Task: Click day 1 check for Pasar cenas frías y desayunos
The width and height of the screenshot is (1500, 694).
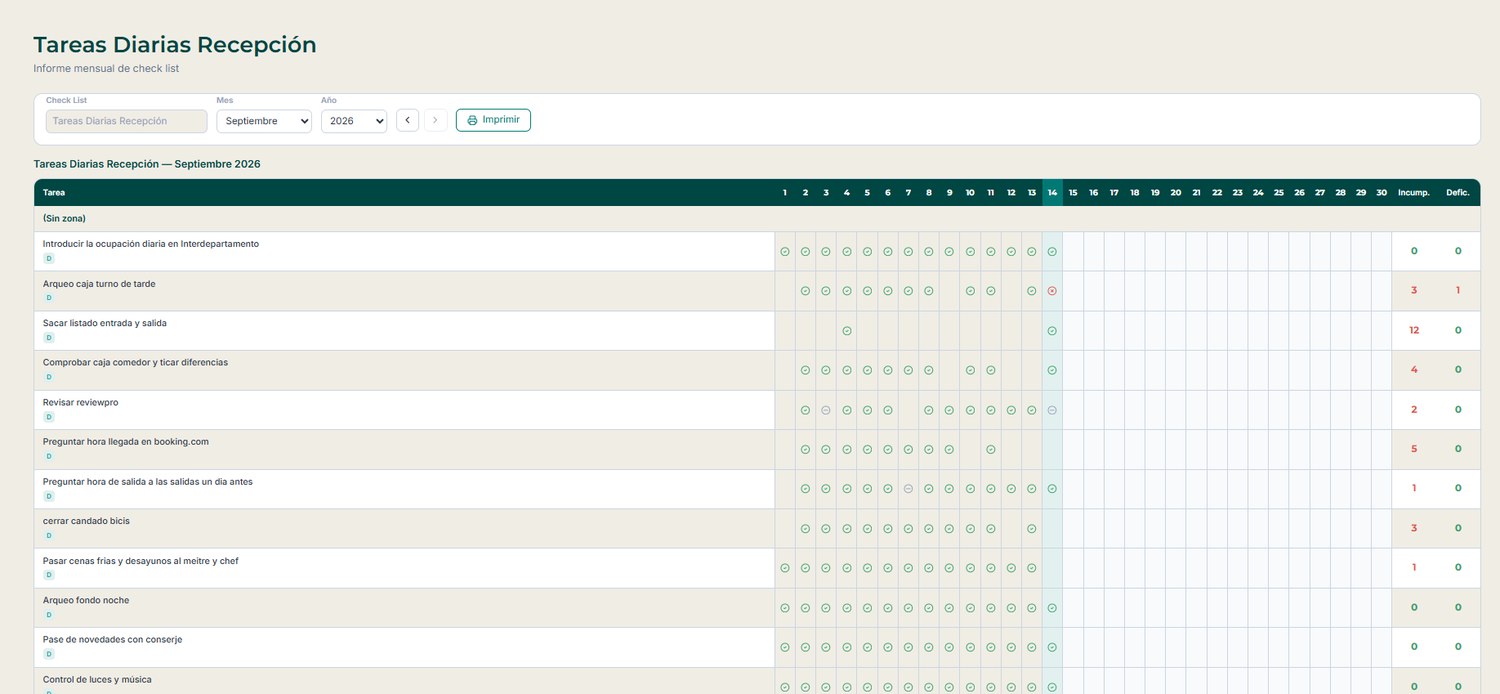Action: click(785, 568)
